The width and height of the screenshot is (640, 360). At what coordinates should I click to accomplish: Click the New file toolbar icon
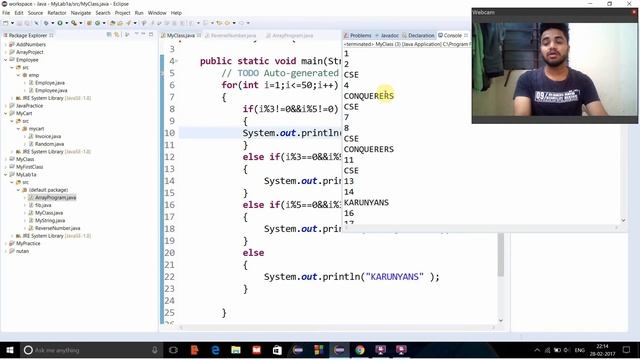click(5, 23)
